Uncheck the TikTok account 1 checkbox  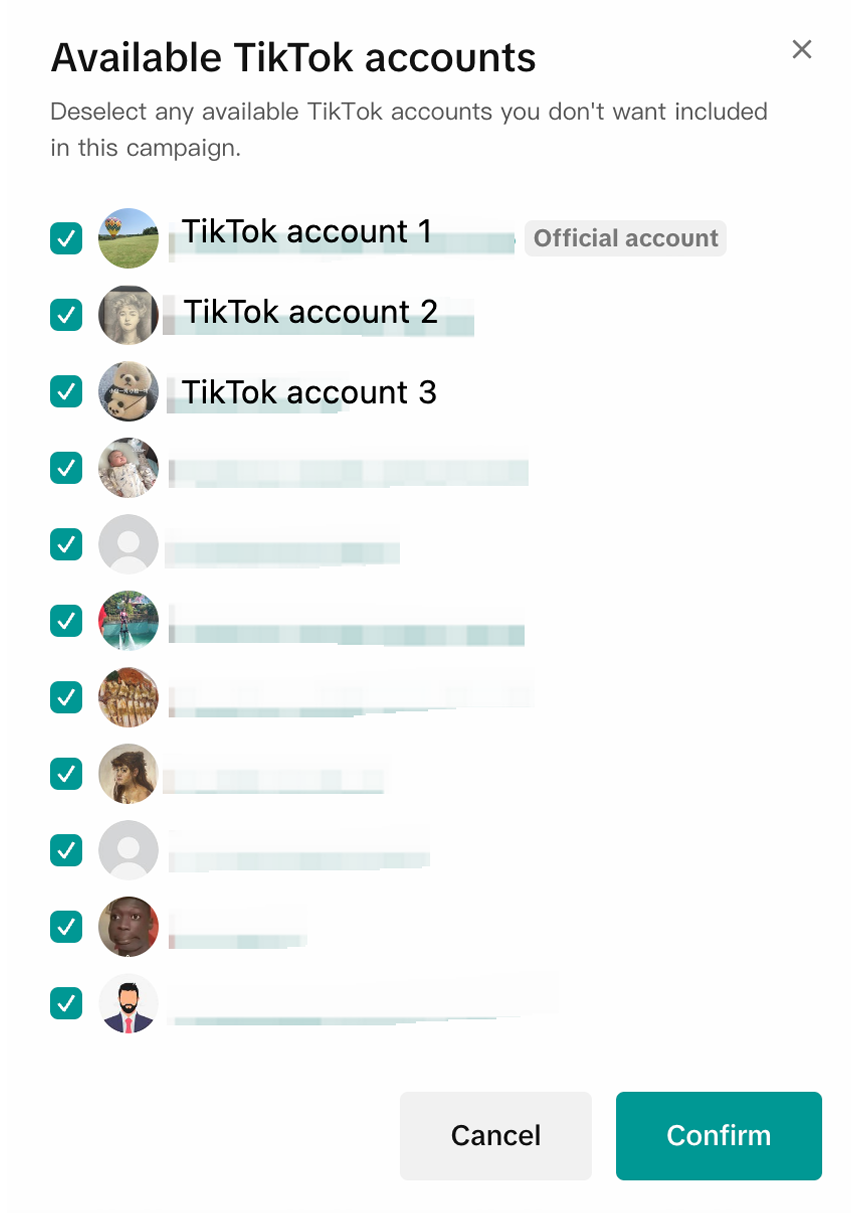coord(66,238)
